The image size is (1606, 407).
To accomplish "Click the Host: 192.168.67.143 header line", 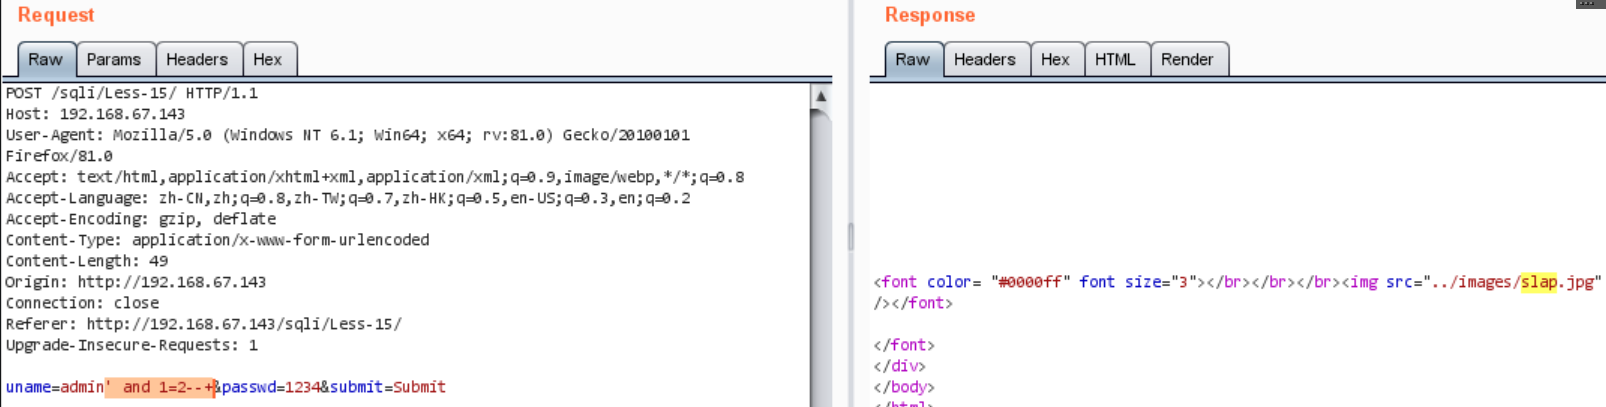I will tap(95, 114).
